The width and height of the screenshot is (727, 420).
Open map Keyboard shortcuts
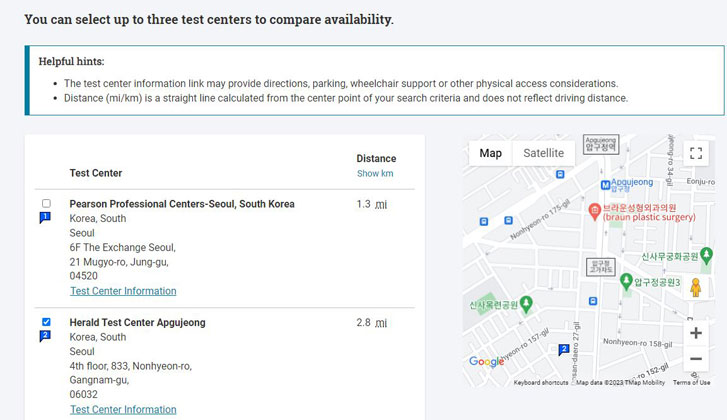click(541, 382)
